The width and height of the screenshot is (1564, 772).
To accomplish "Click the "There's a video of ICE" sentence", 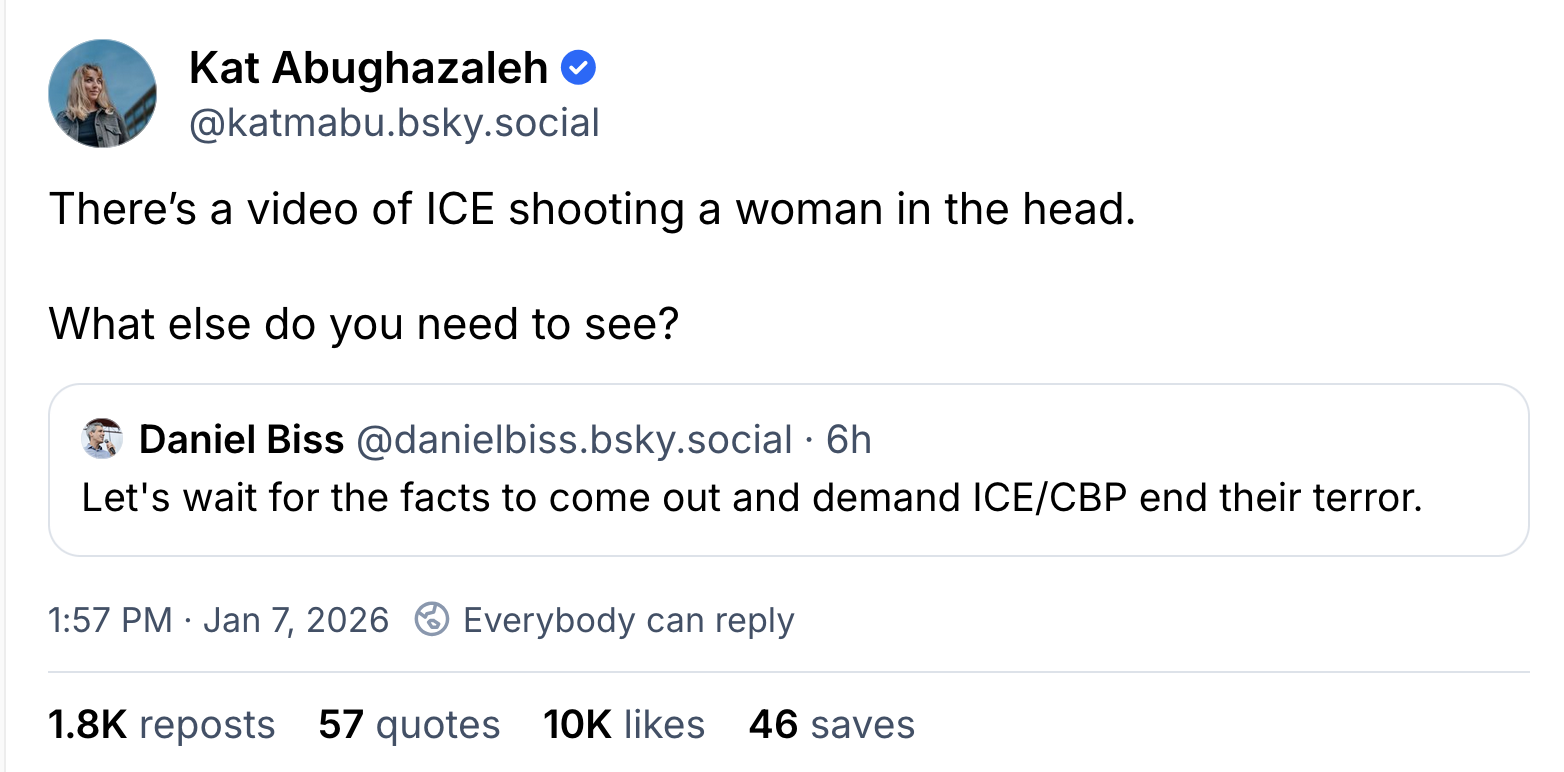I will point(592,210).
